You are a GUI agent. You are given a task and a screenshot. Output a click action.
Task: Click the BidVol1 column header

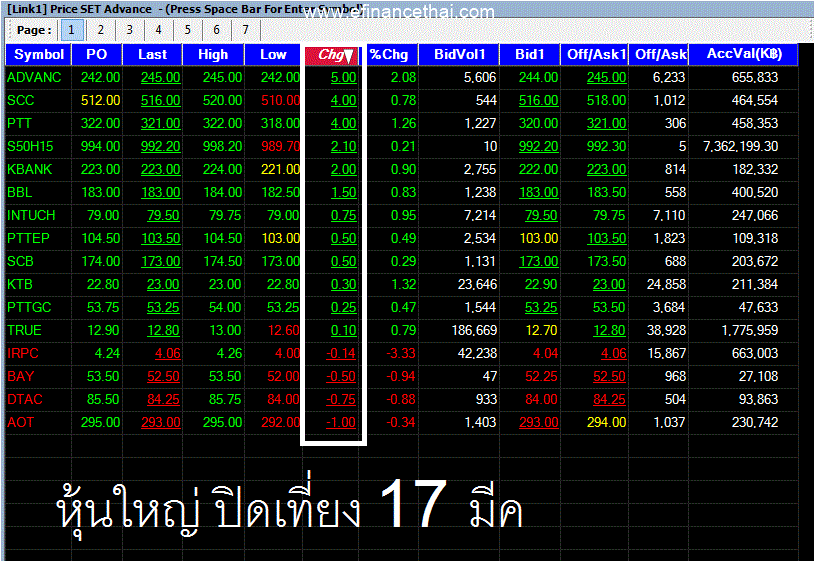pos(459,54)
